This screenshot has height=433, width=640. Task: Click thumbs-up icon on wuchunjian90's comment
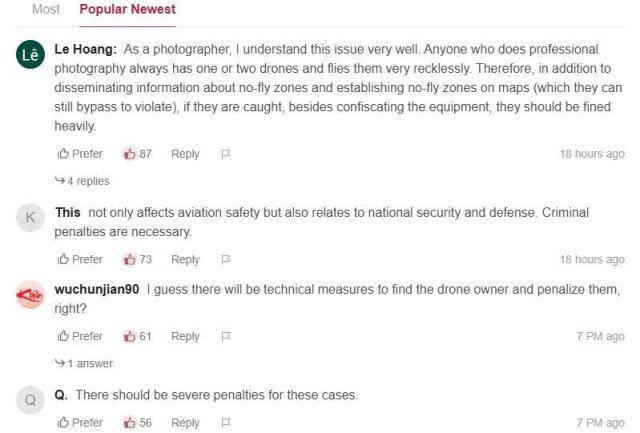(63, 336)
